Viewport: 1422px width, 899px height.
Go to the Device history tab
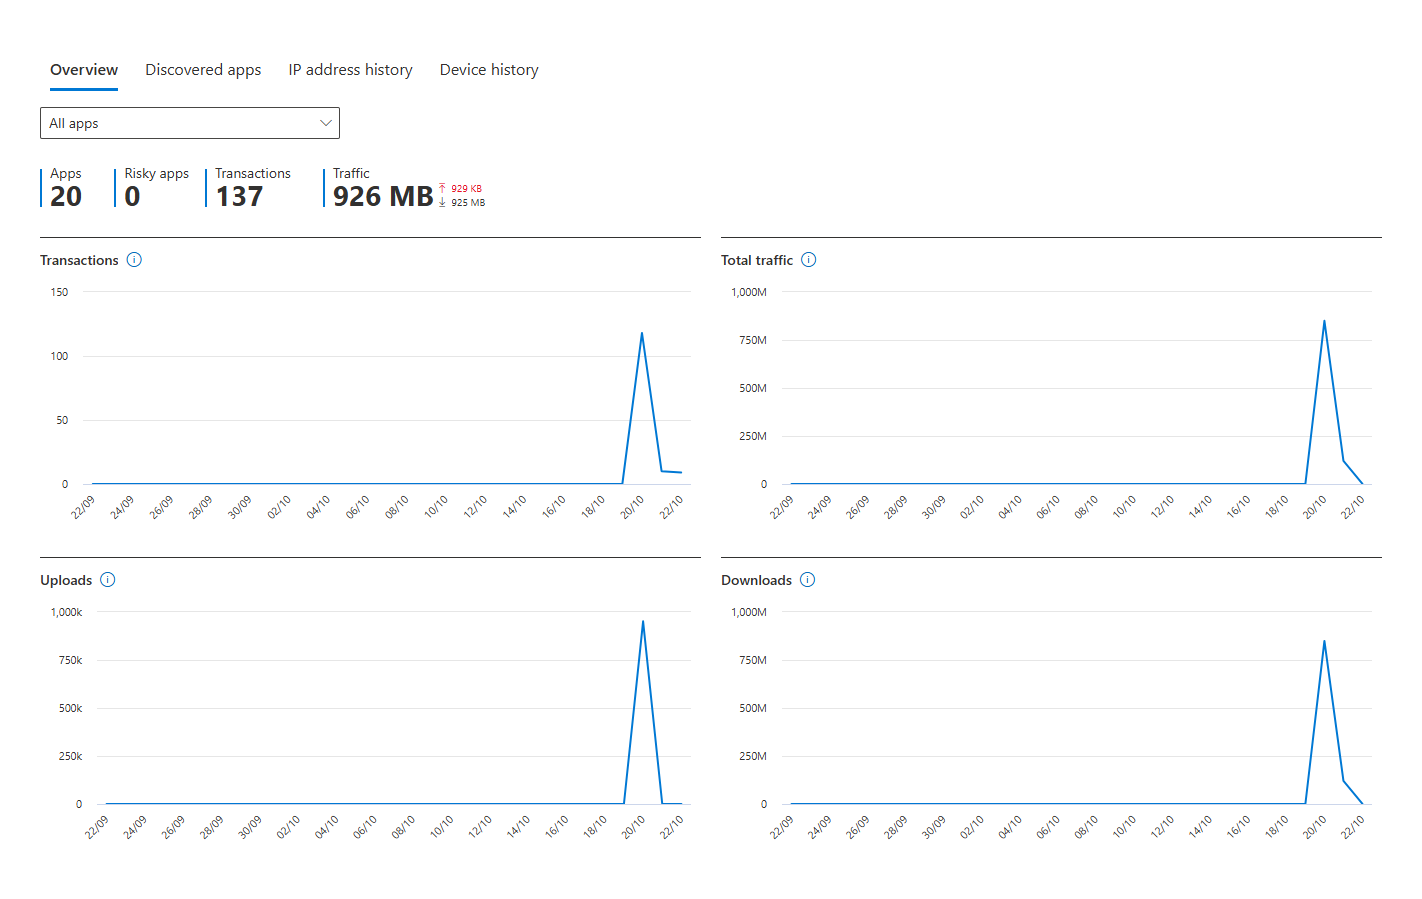click(x=489, y=70)
